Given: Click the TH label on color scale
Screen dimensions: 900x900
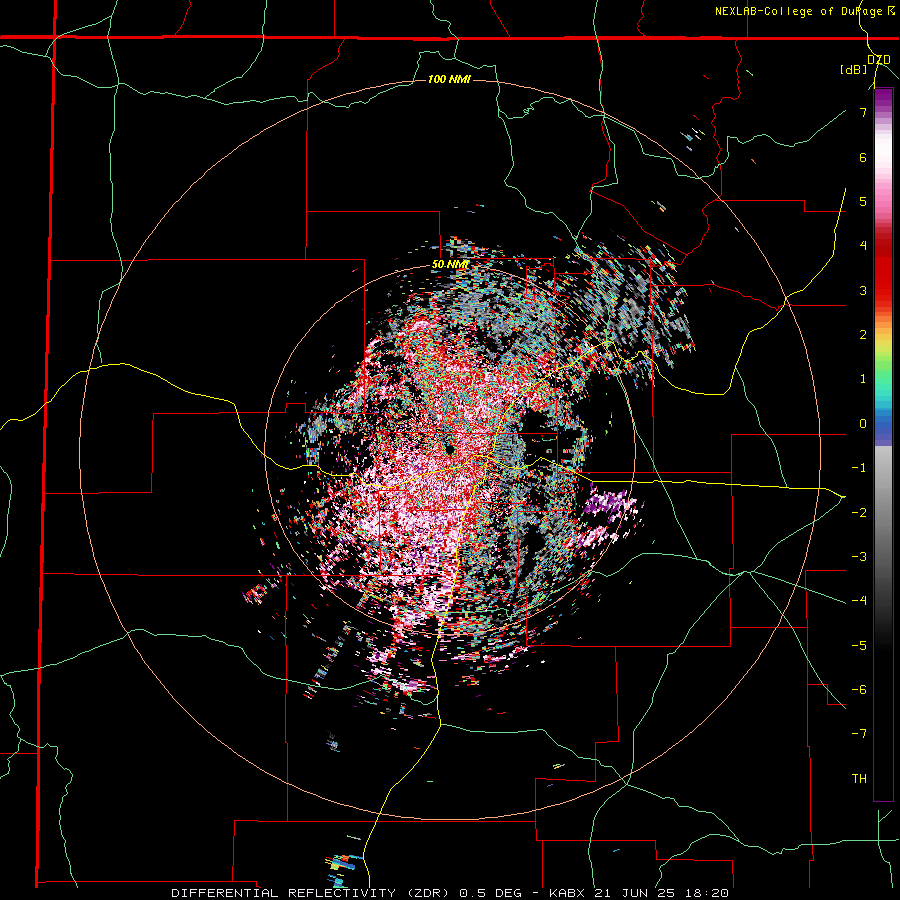Looking at the screenshot, I should 859,778.
